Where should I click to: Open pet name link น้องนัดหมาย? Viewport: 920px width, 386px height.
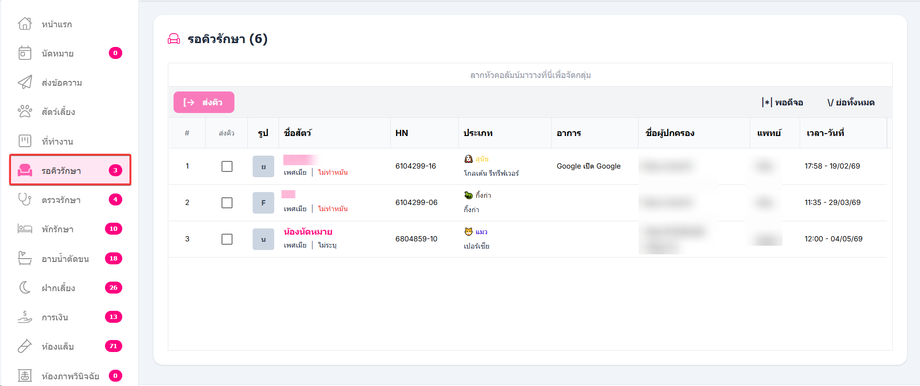pos(308,232)
